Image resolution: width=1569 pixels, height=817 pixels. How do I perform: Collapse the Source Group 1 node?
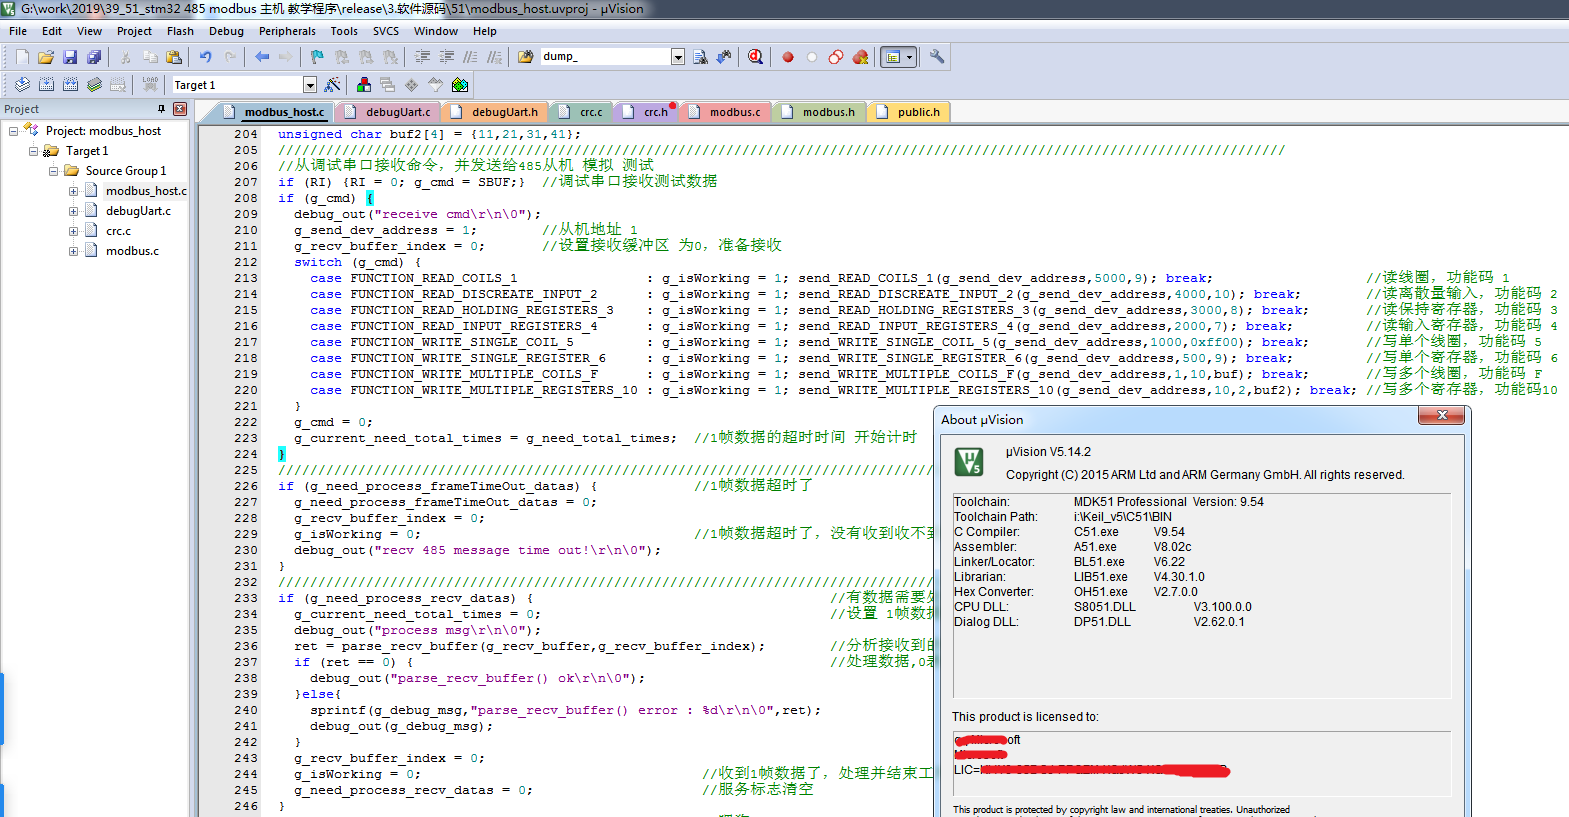tap(53, 171)
